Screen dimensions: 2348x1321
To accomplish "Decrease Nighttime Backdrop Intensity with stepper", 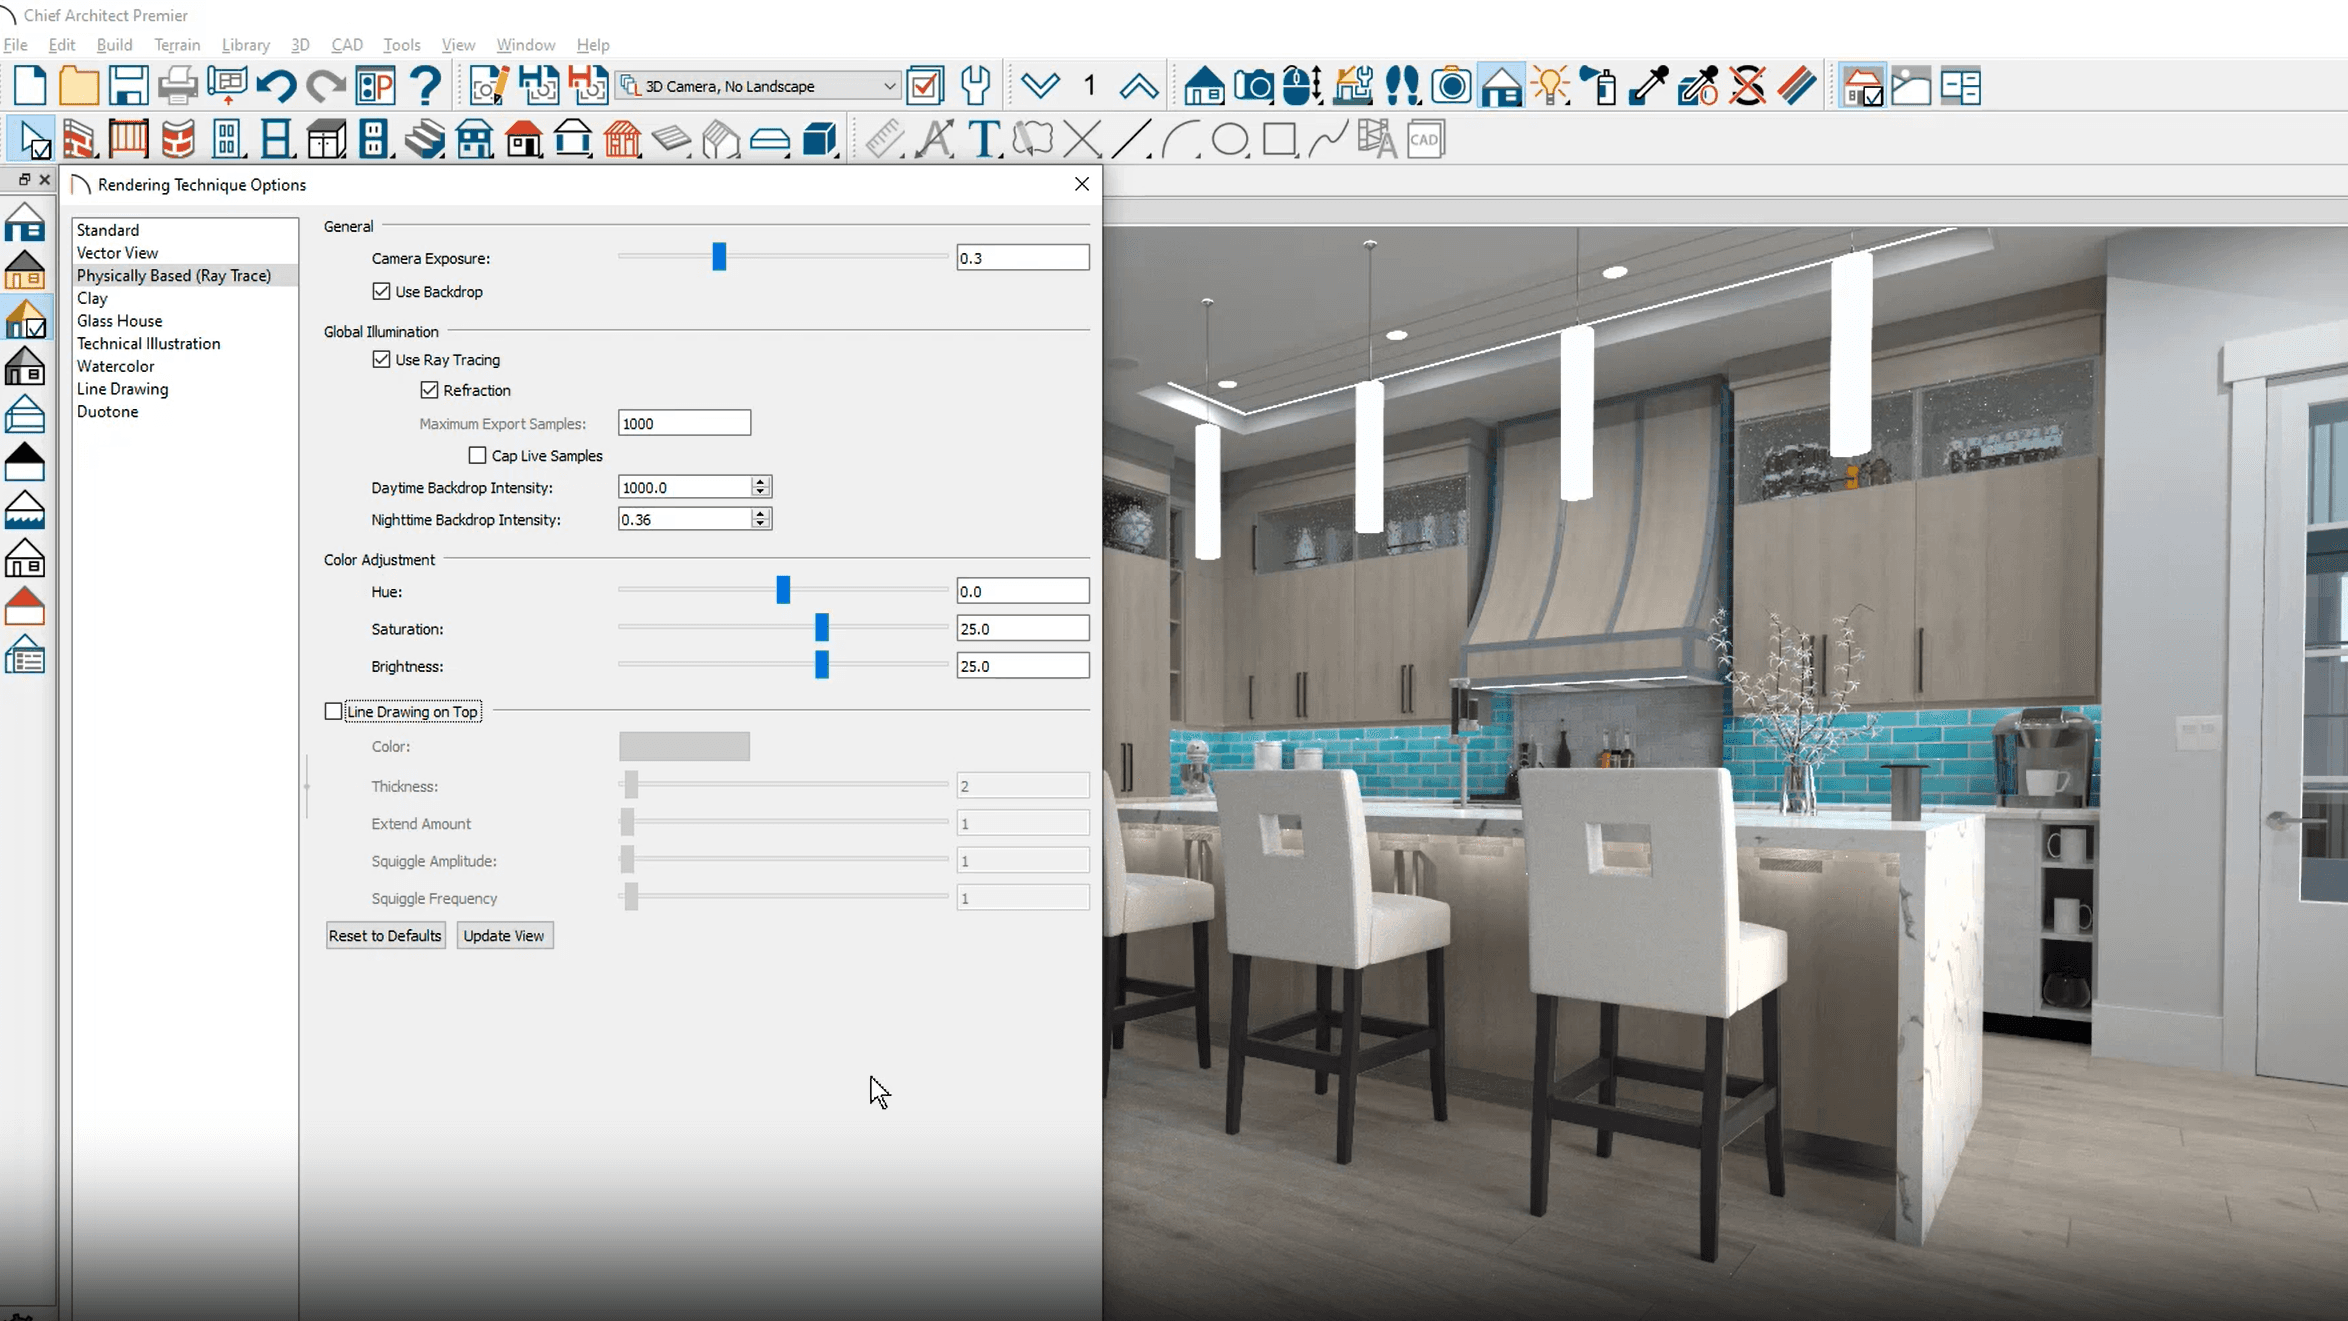I will pos(760,524).
